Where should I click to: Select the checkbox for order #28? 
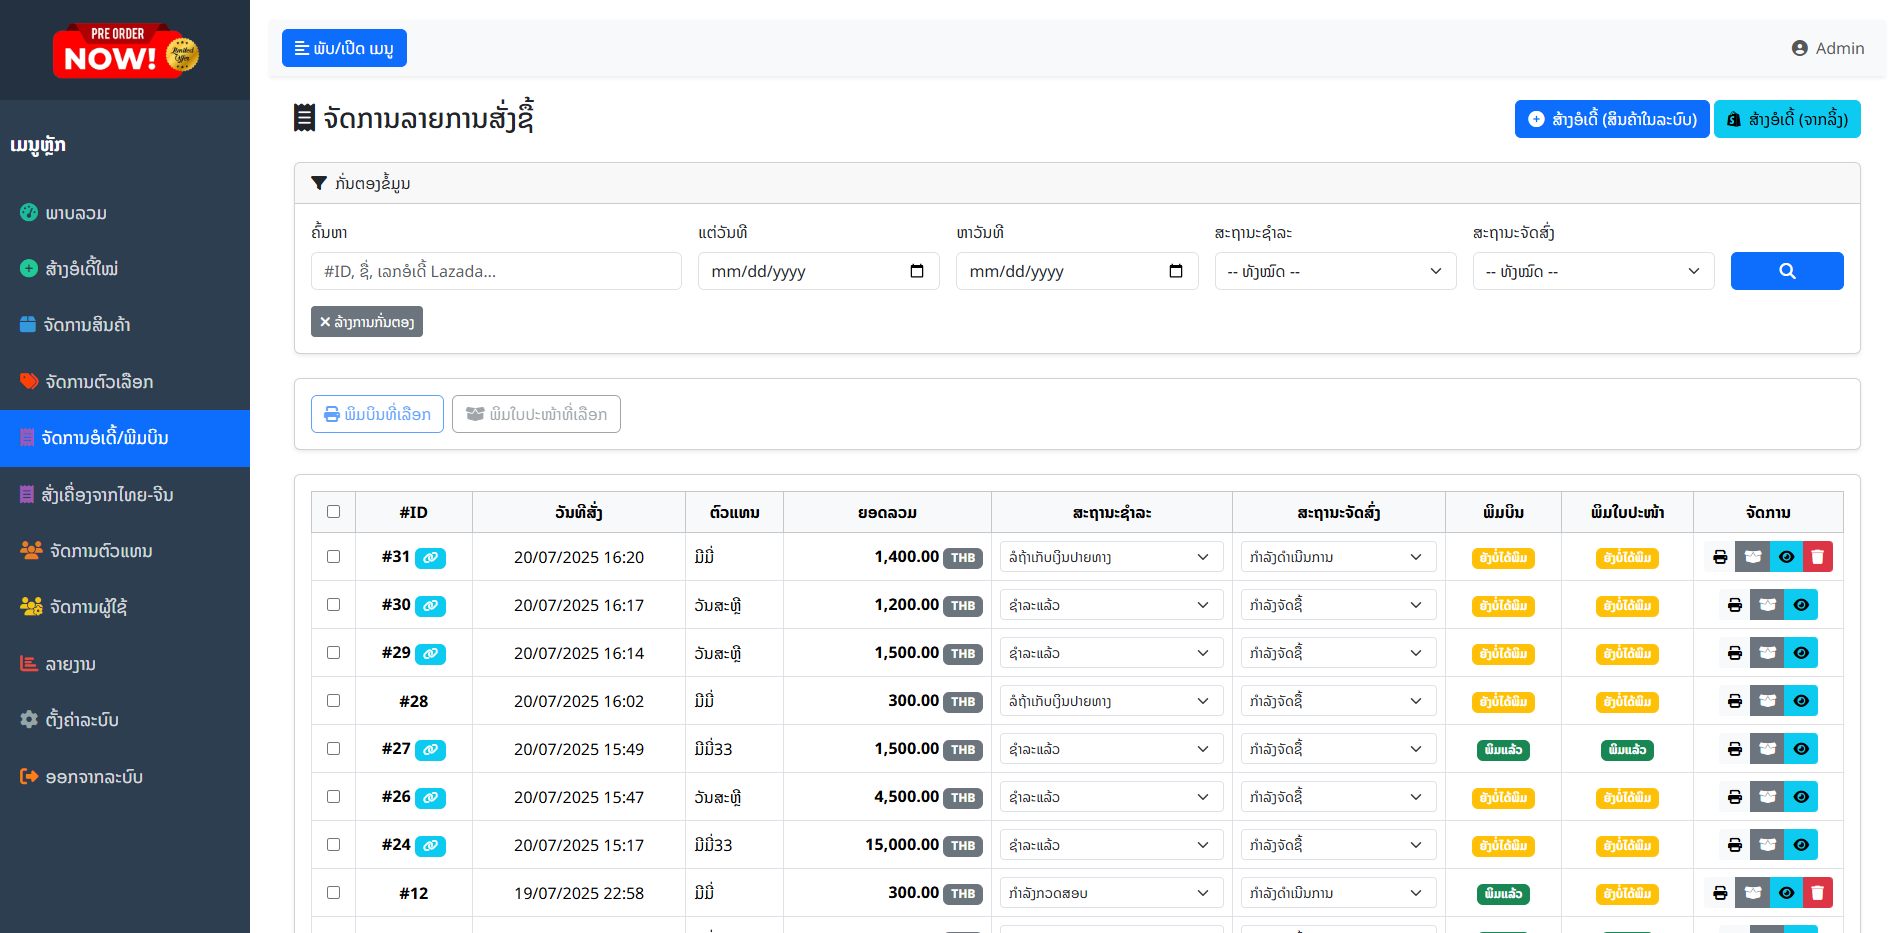coord(333,701)
